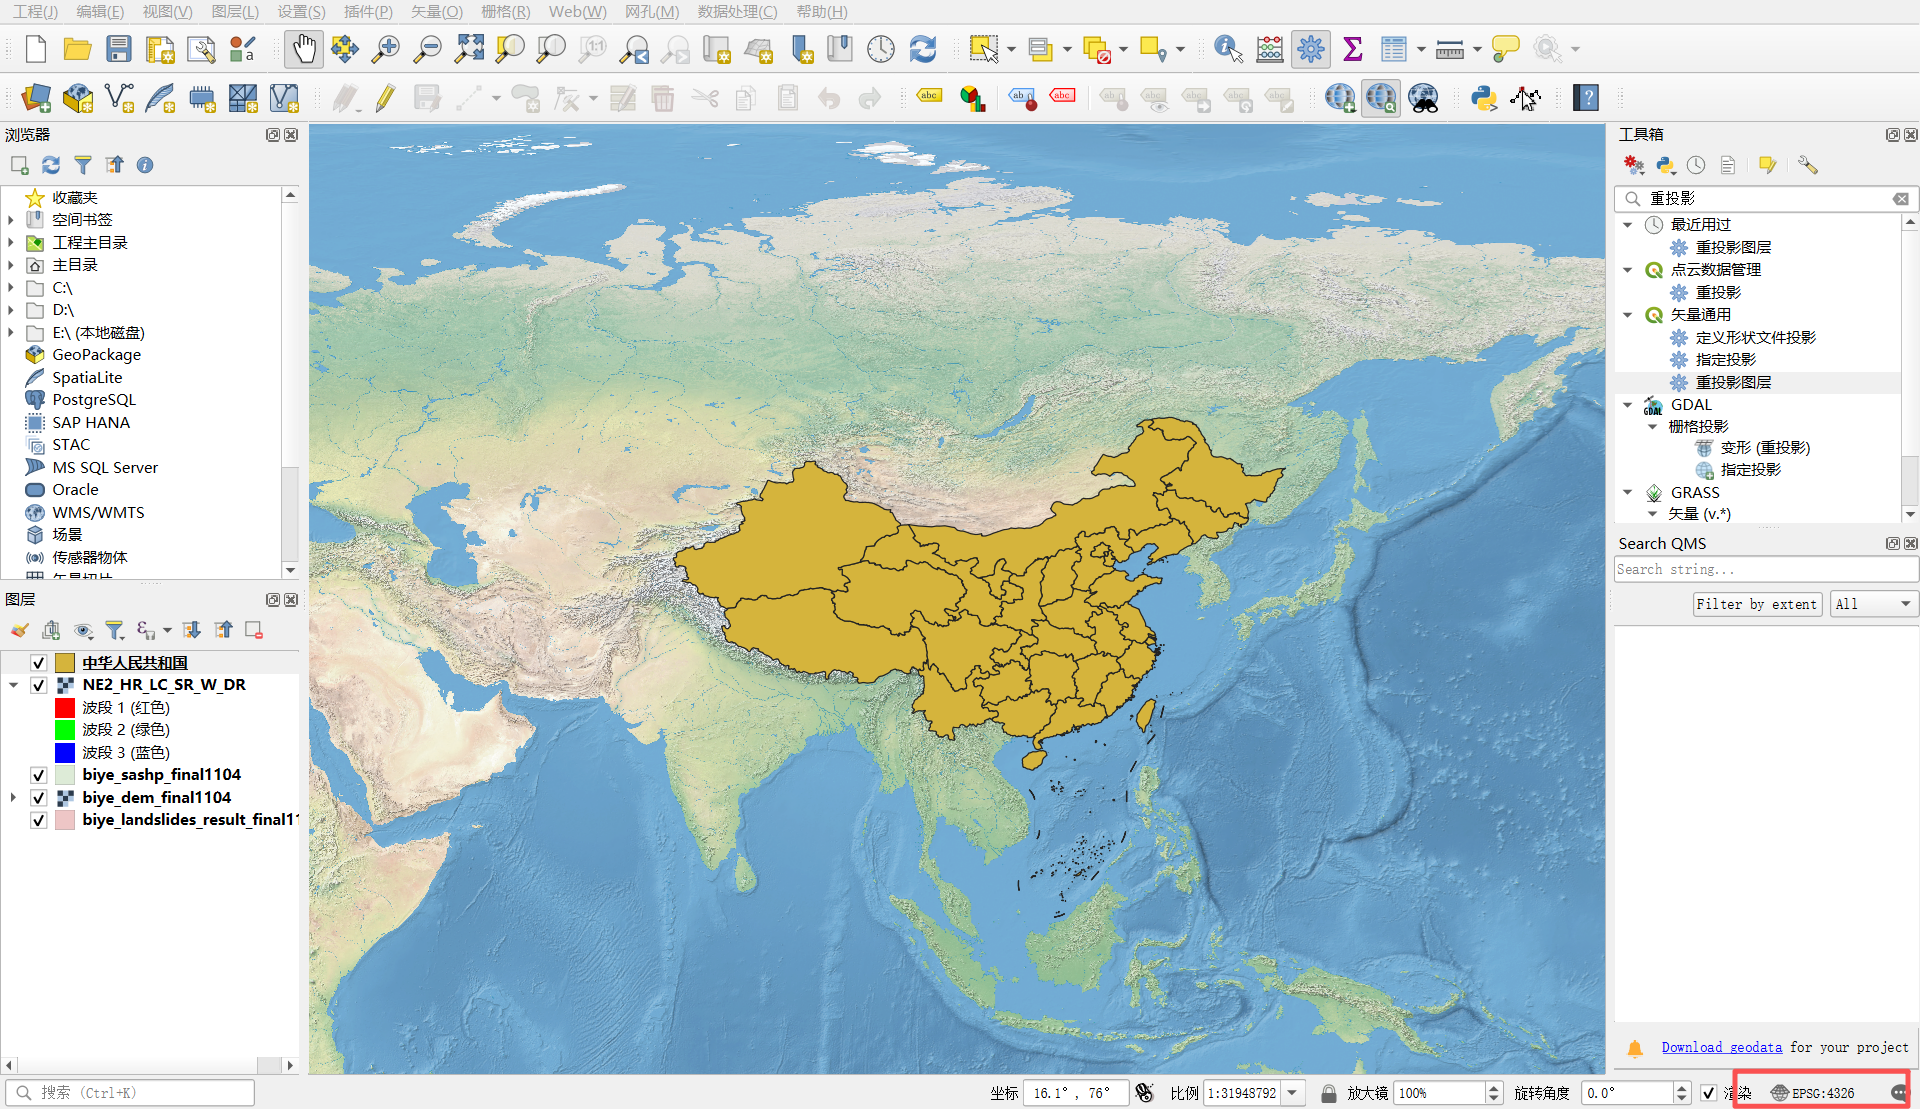The image size is (1920, 1109).
Task: Open the 栅格(R) menu
Action: pos(505,11)
